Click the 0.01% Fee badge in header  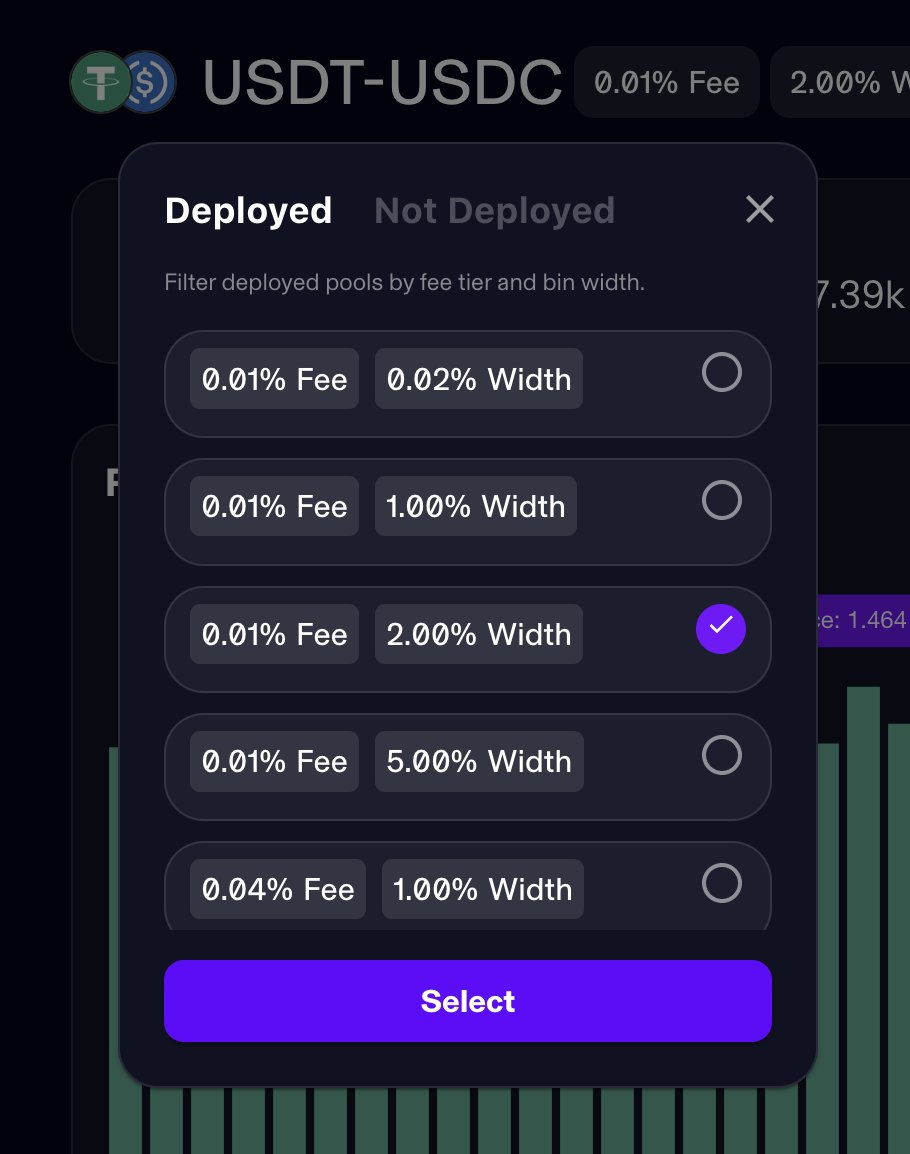coord(666,82)
